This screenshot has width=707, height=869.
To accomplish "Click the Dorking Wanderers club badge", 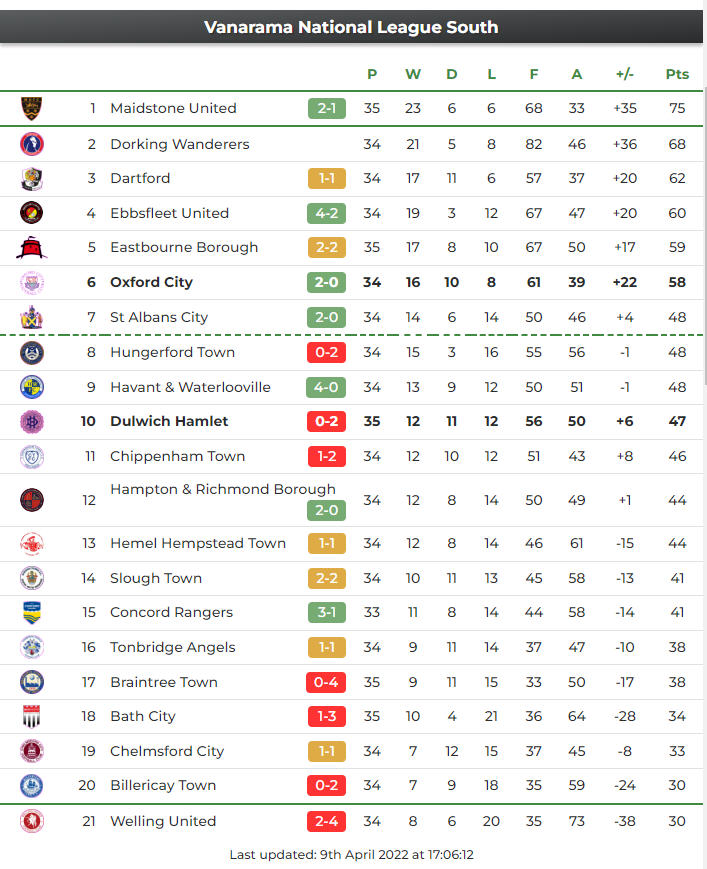I will click(x=32, y=144).
